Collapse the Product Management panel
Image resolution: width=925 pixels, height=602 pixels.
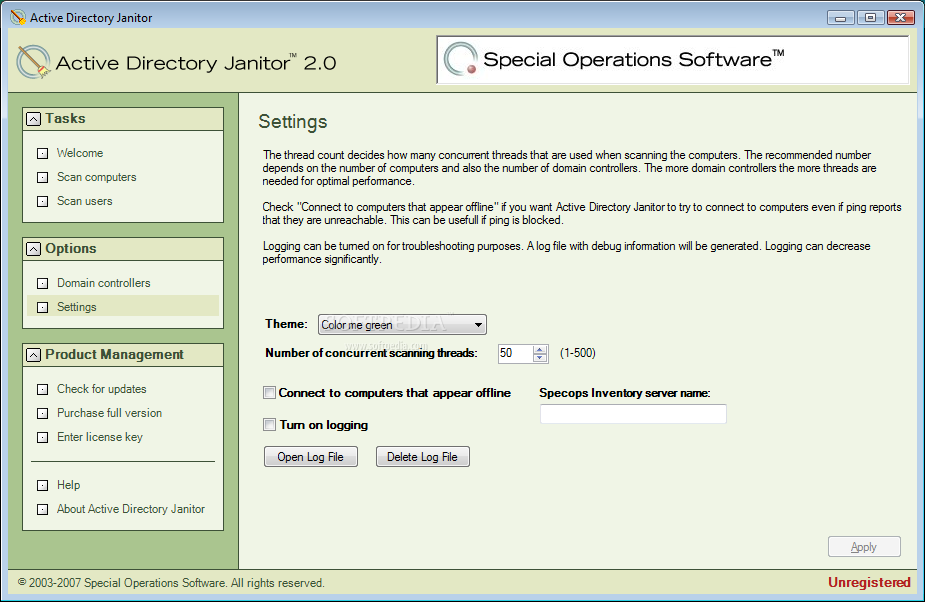tap(34, 355)
